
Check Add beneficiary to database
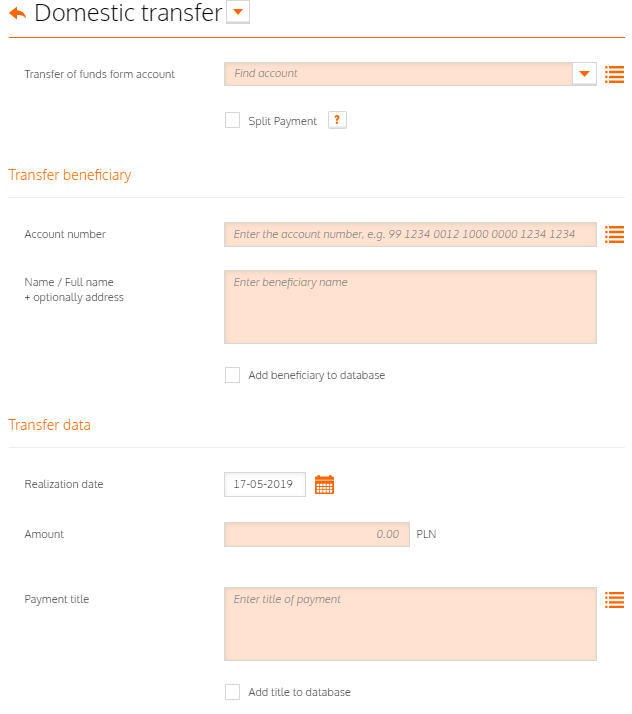(232, 375)
